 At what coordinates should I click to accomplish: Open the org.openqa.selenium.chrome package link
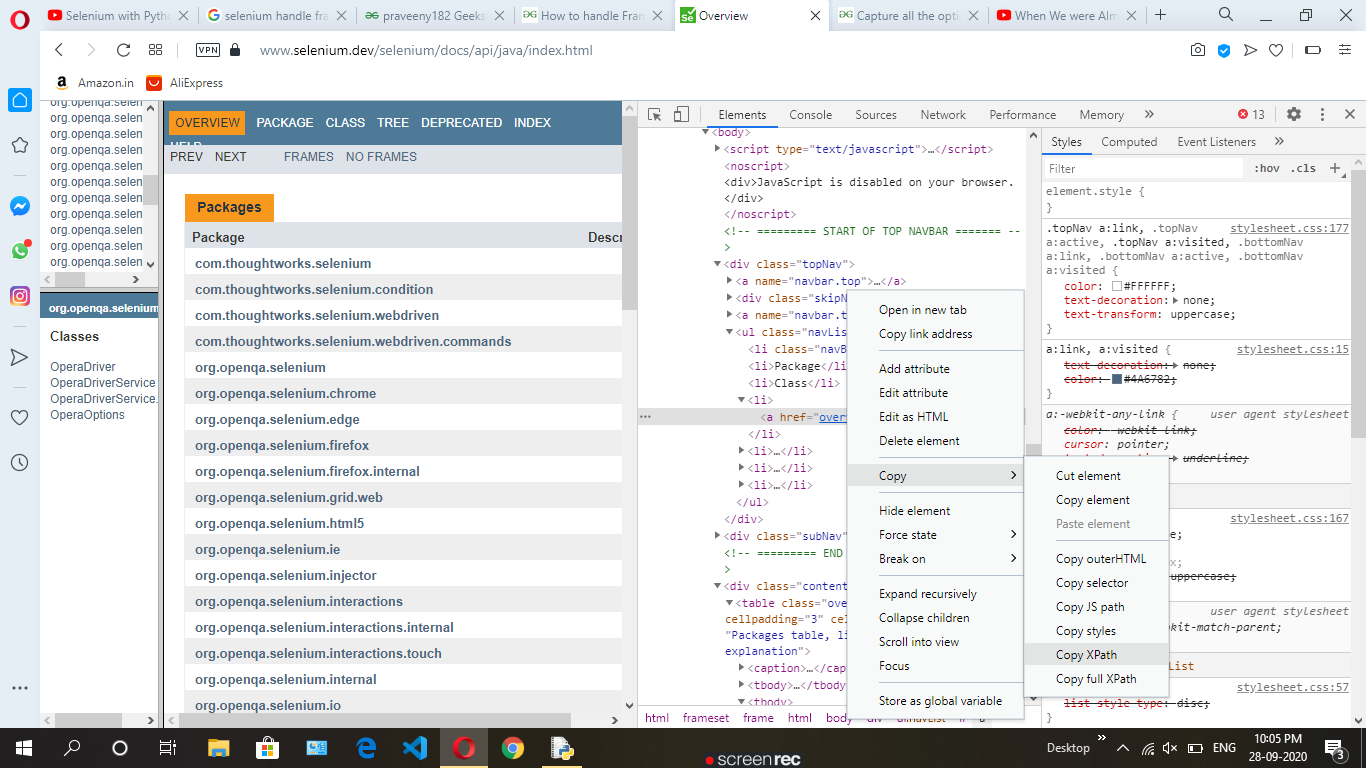point(285,393)
